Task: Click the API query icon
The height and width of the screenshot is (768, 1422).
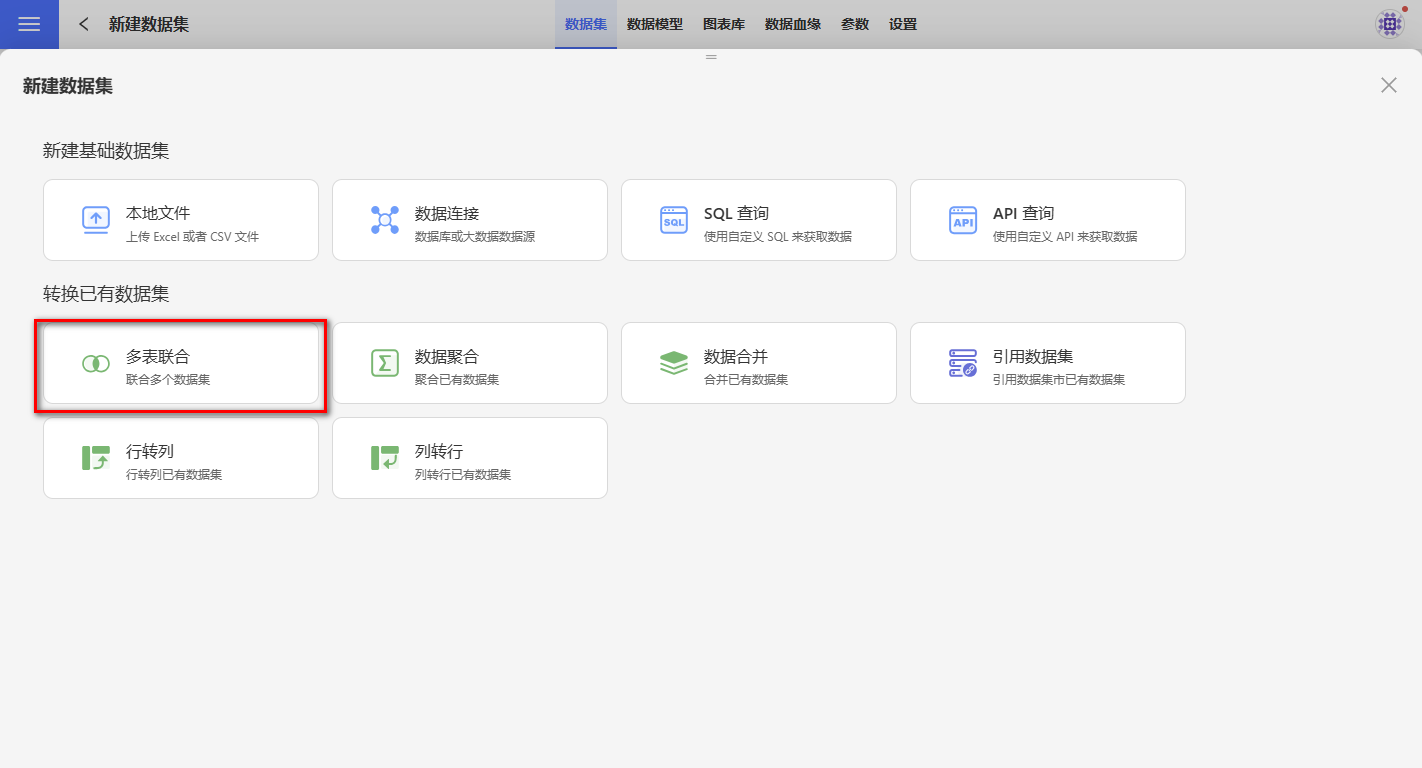Action: pyautogui.click(x=963, y=220)
